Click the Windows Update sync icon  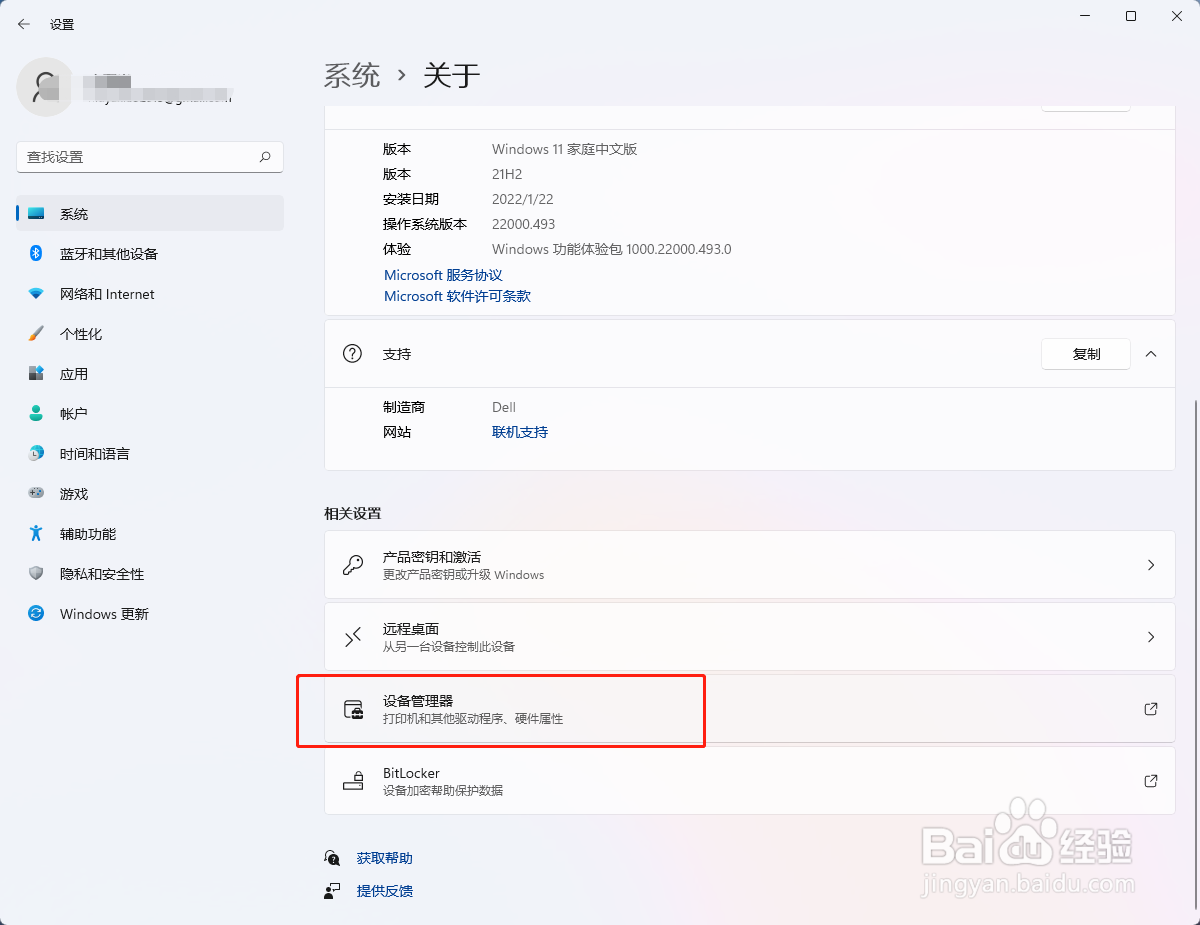(36, 614)
